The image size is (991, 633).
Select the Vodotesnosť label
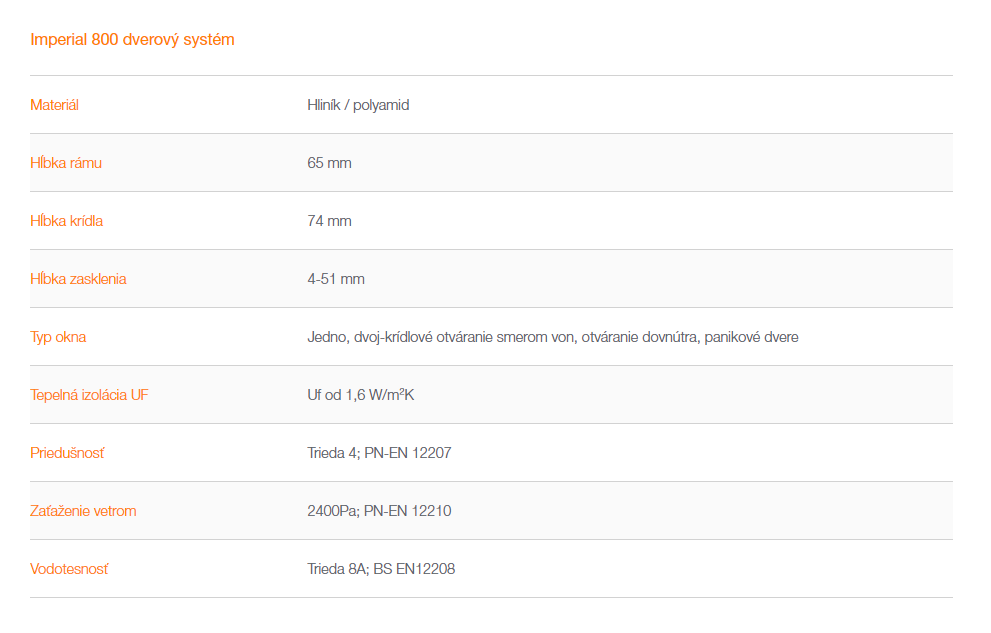(x=69, y=569)
